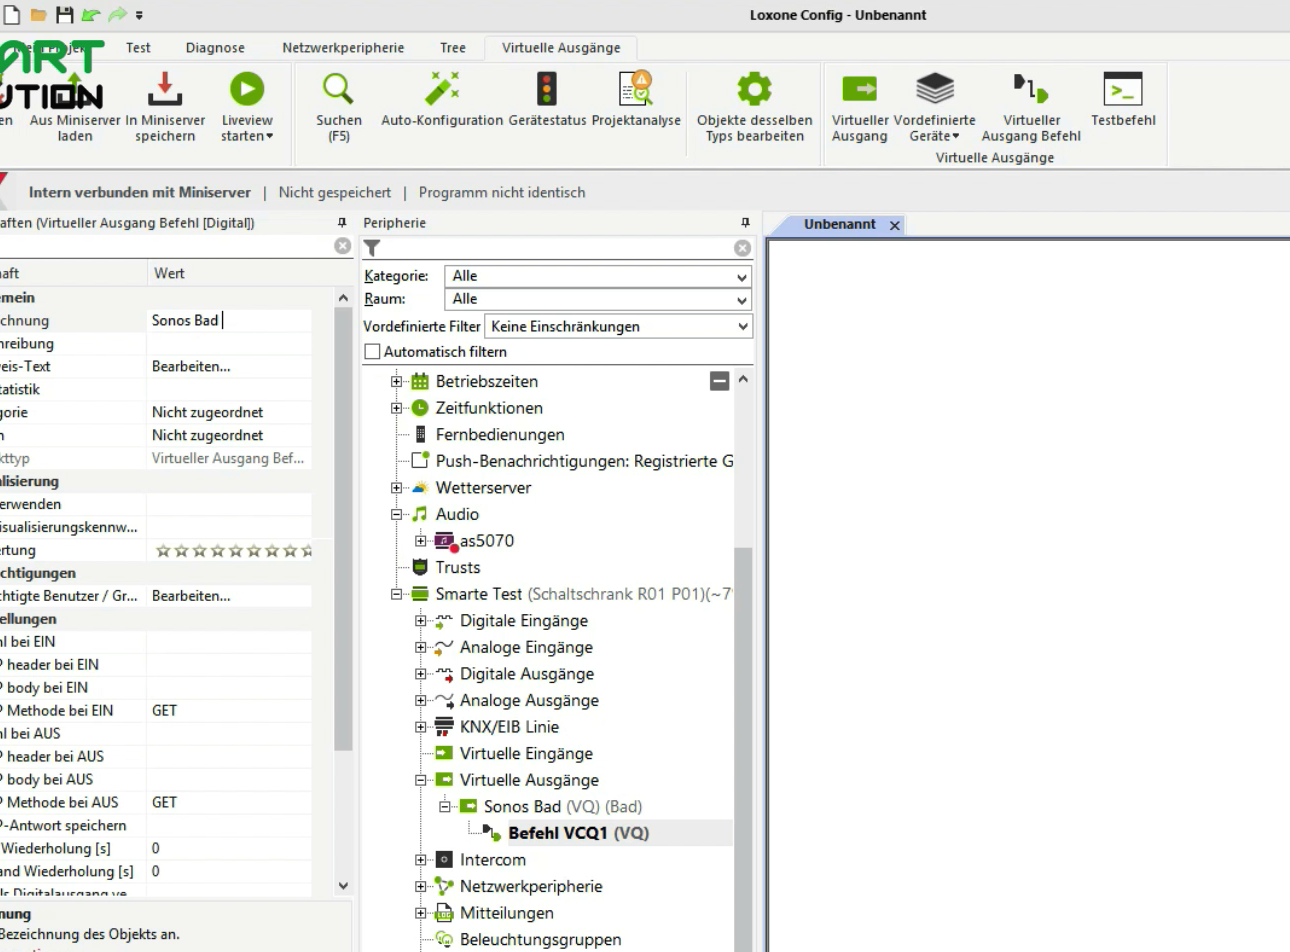
Task: Start Liveview with the play icon
Action: tap(247, 89)
